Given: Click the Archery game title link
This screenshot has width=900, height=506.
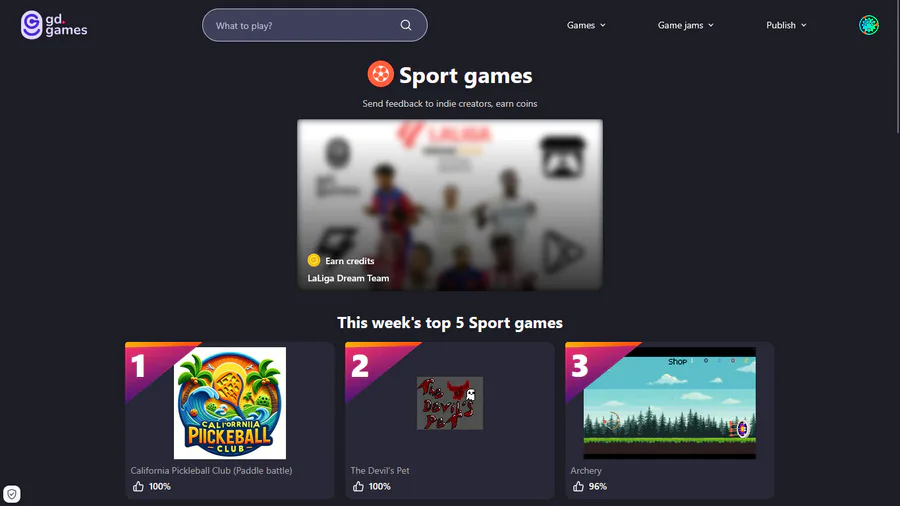Looking at the screenshot, I should [x=585, y=470].
